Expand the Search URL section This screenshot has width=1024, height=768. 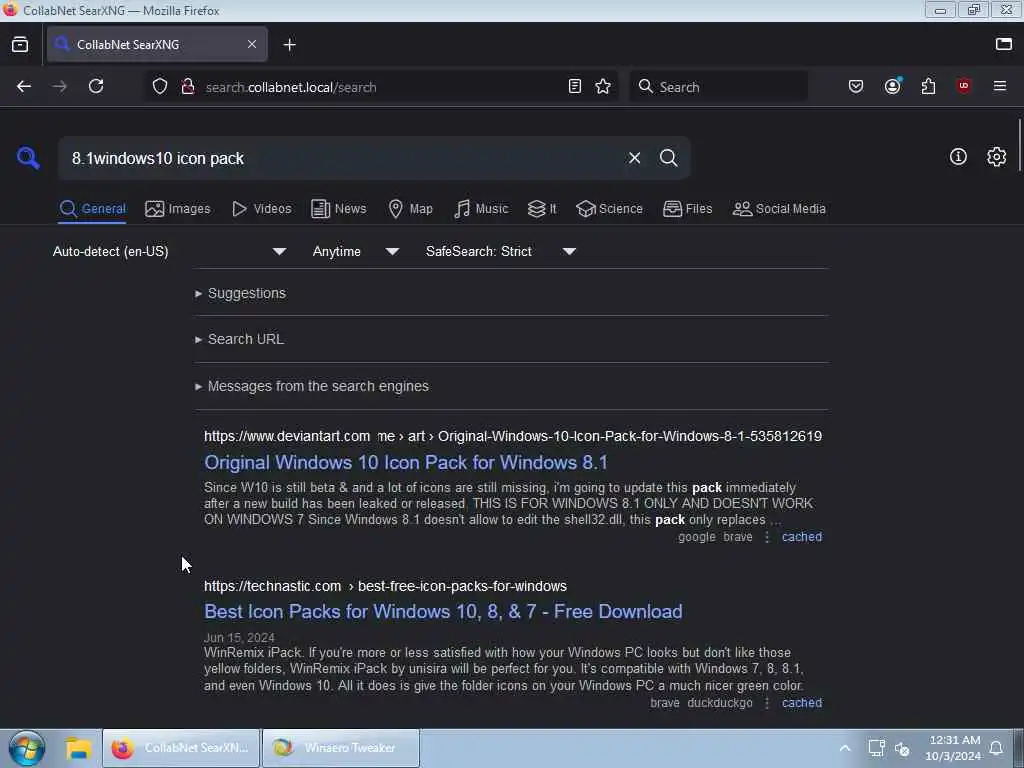click(239, 340)
